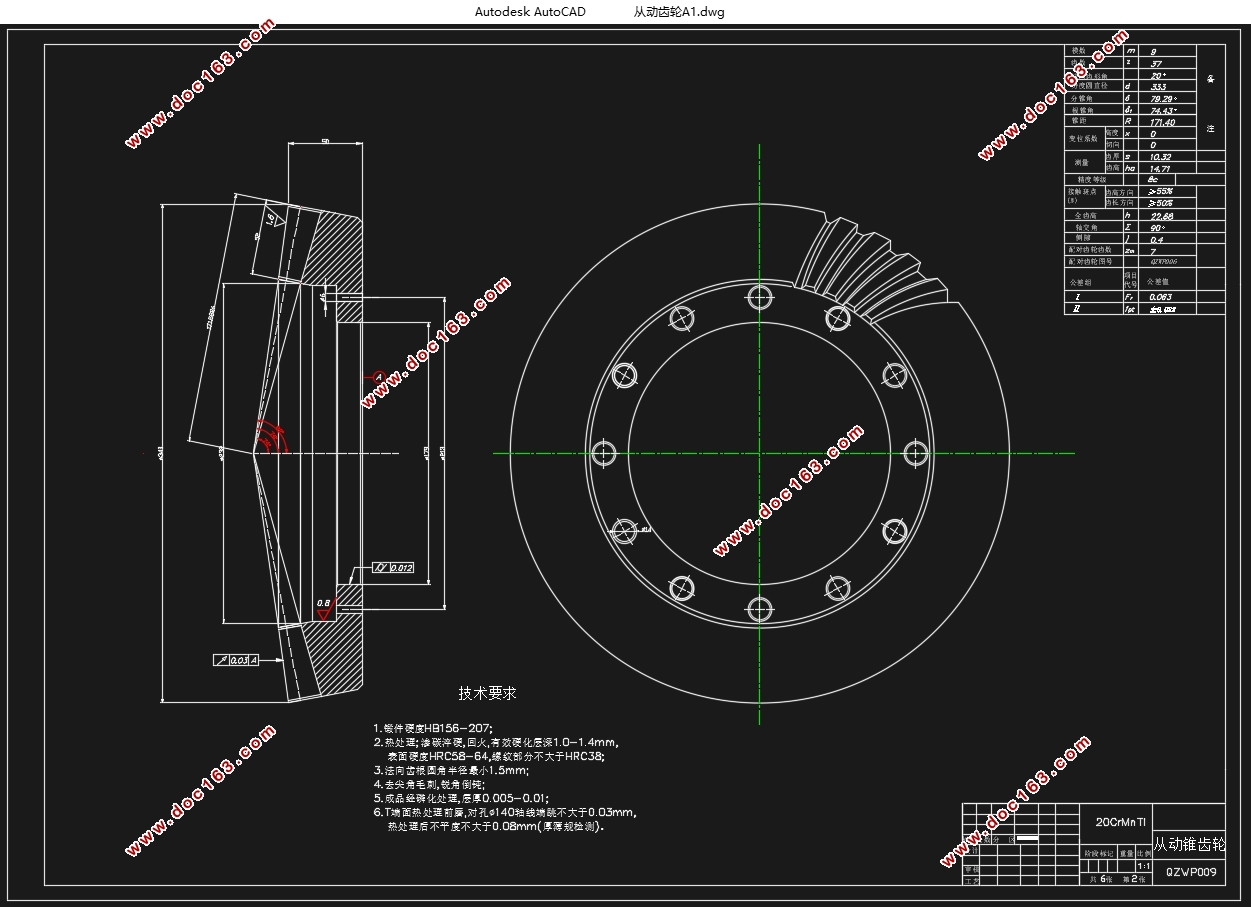Click the red datum A circle marker

click(379, 377)
